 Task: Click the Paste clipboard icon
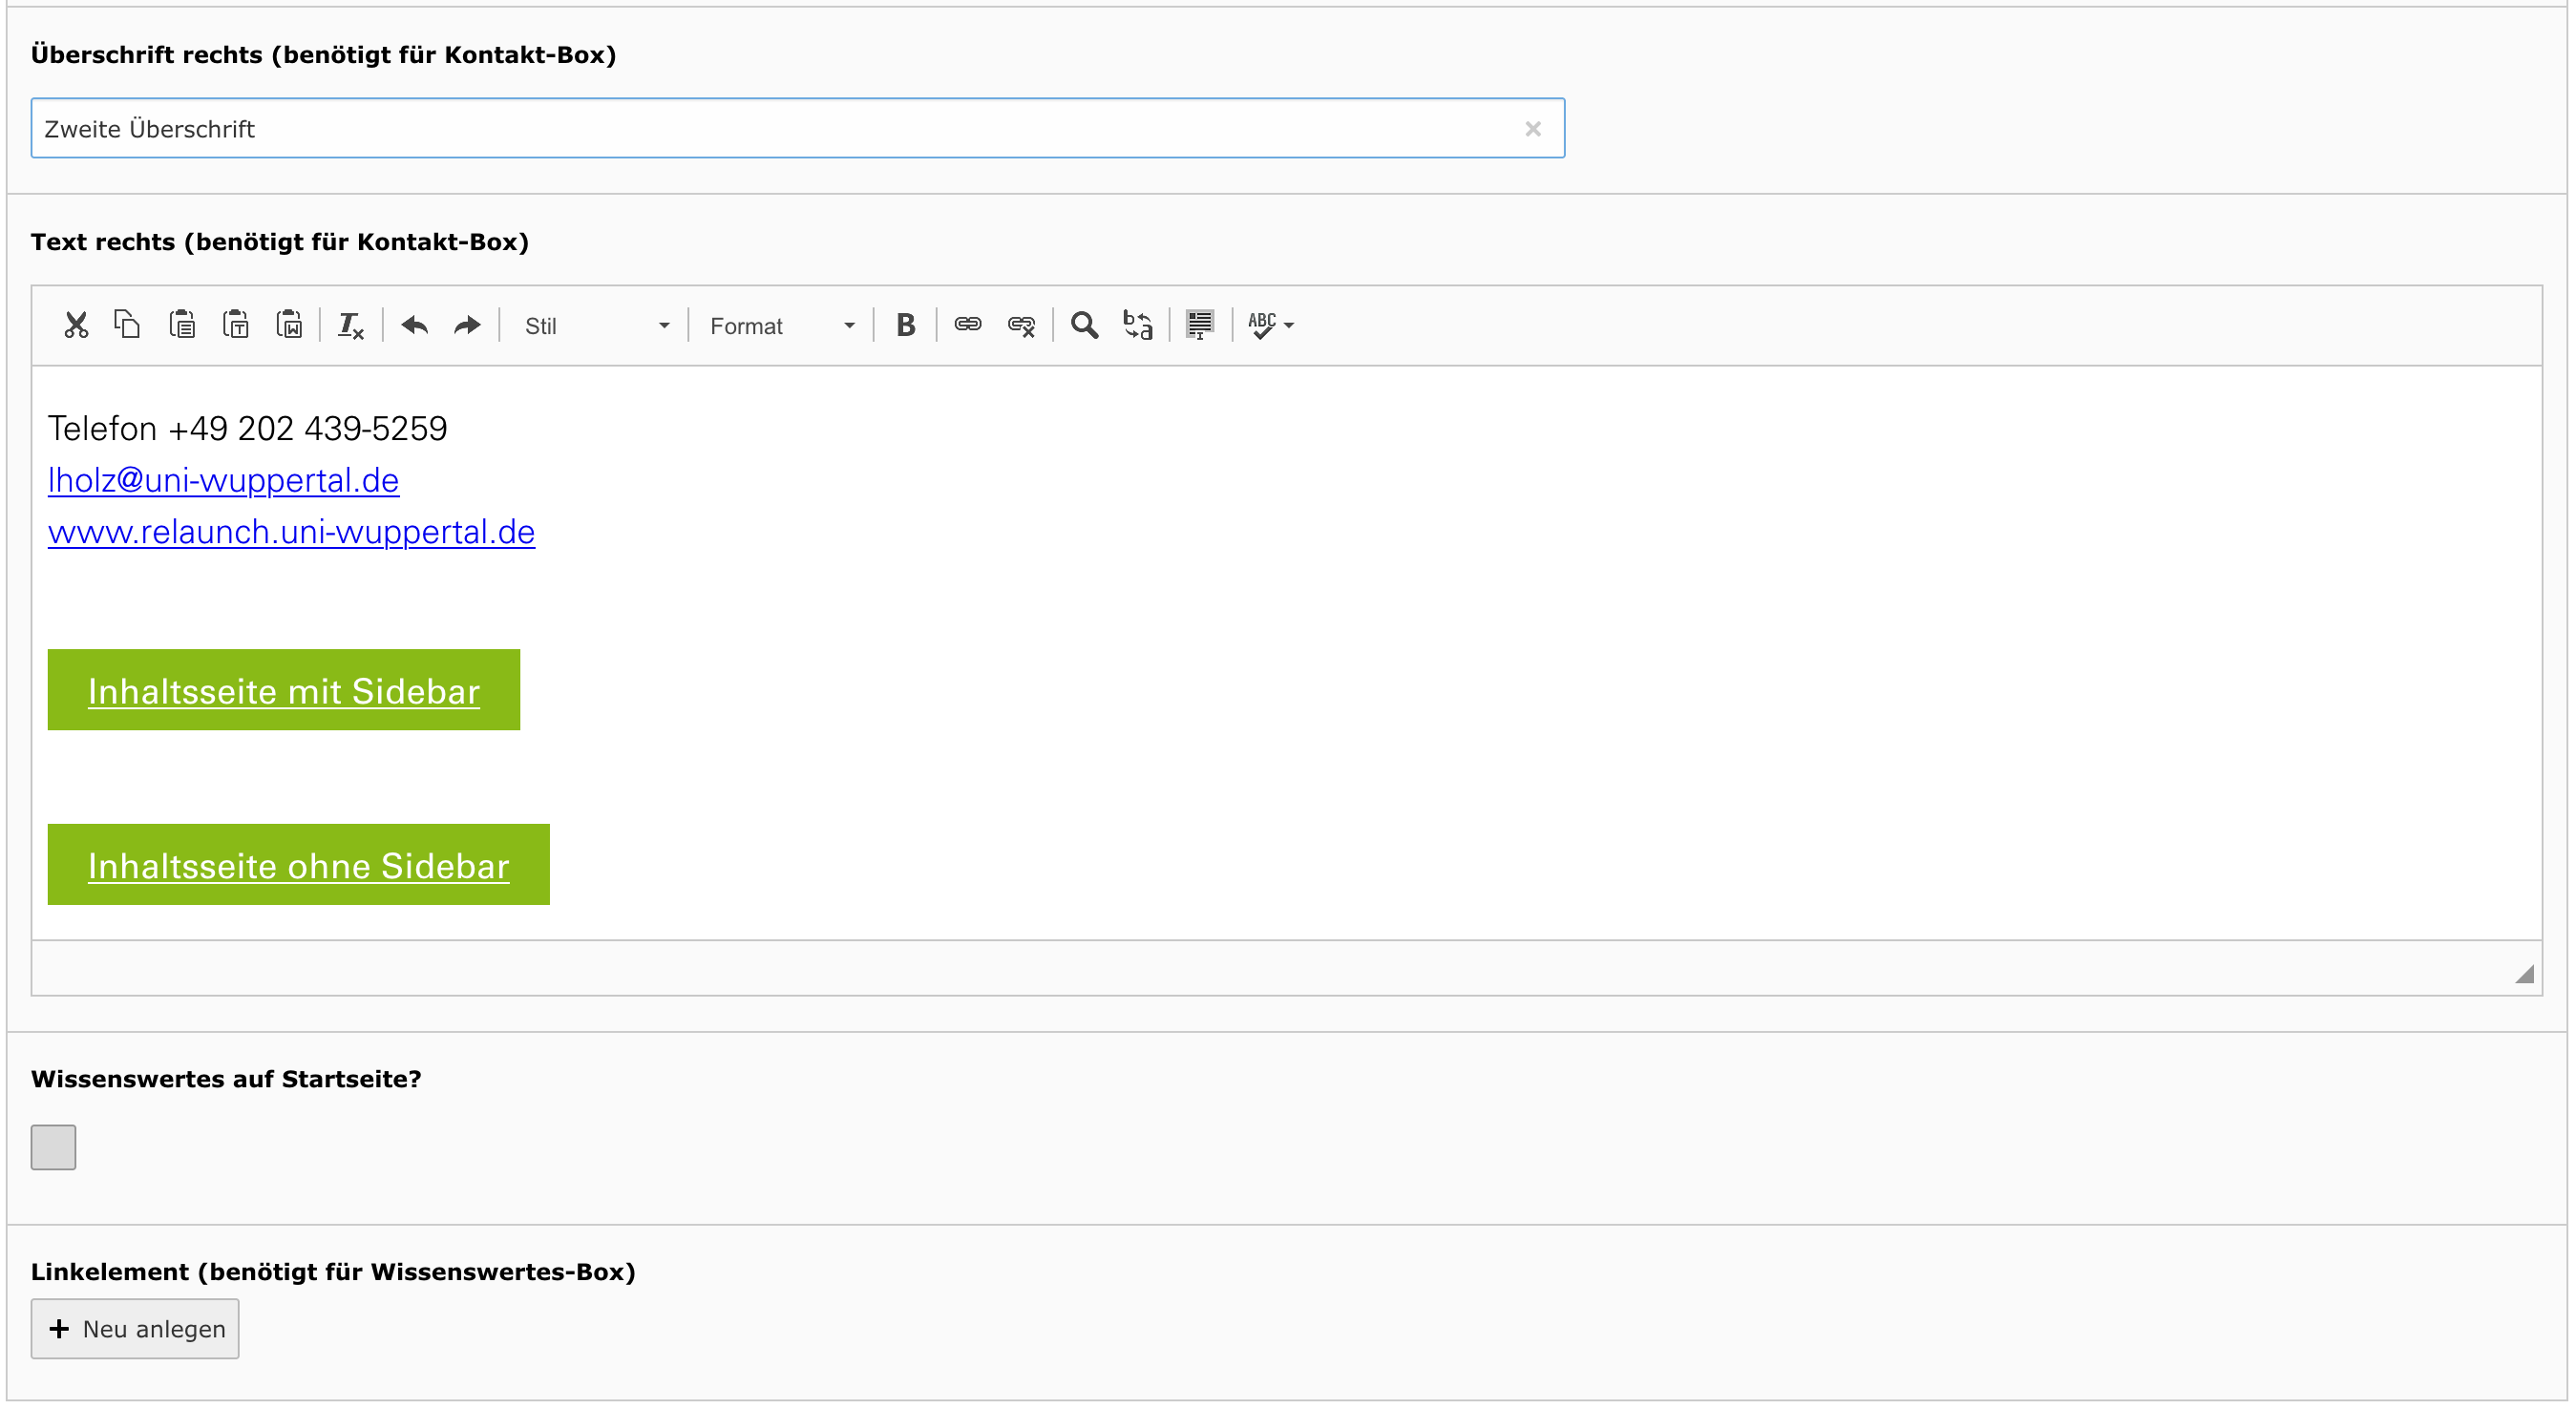(182, 325)
